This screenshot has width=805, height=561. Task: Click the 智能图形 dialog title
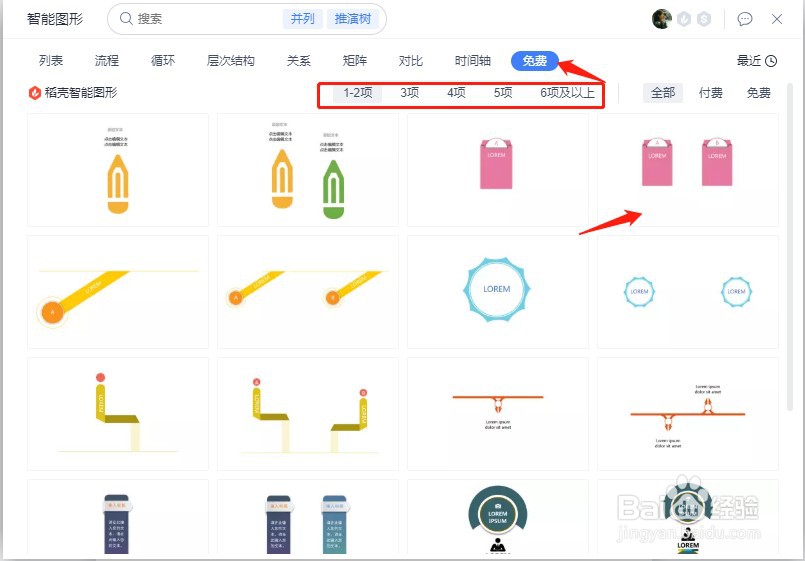(x=55, y=19)
